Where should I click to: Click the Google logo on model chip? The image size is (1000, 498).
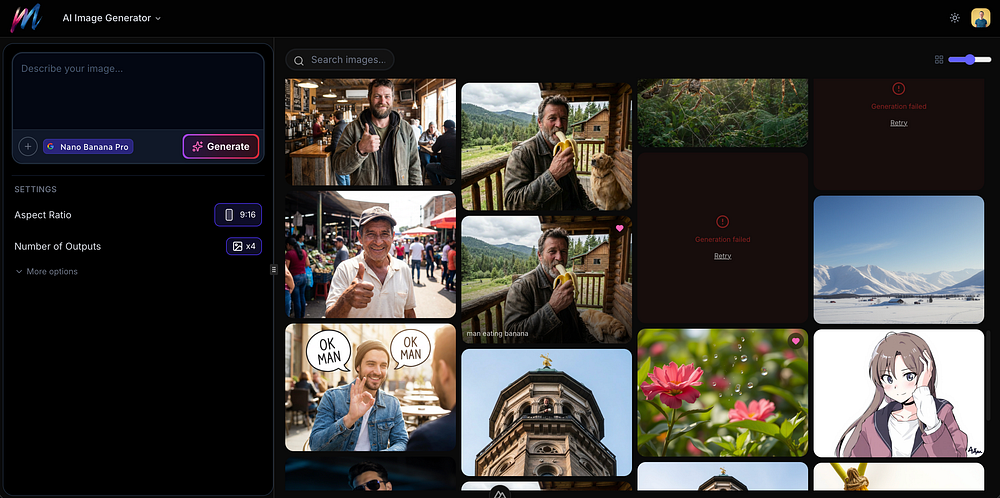pos(50,147)
